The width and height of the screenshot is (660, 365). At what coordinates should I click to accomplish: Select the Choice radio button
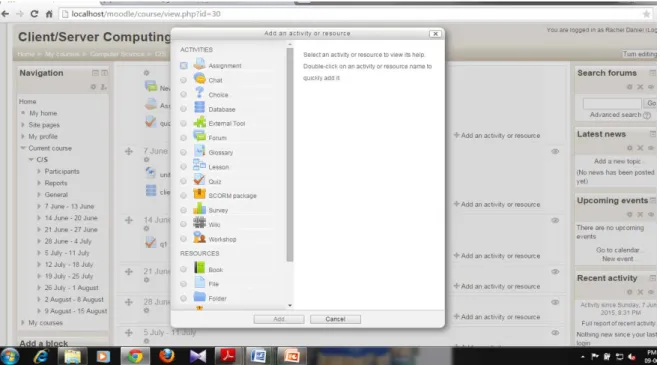(184, 94)
